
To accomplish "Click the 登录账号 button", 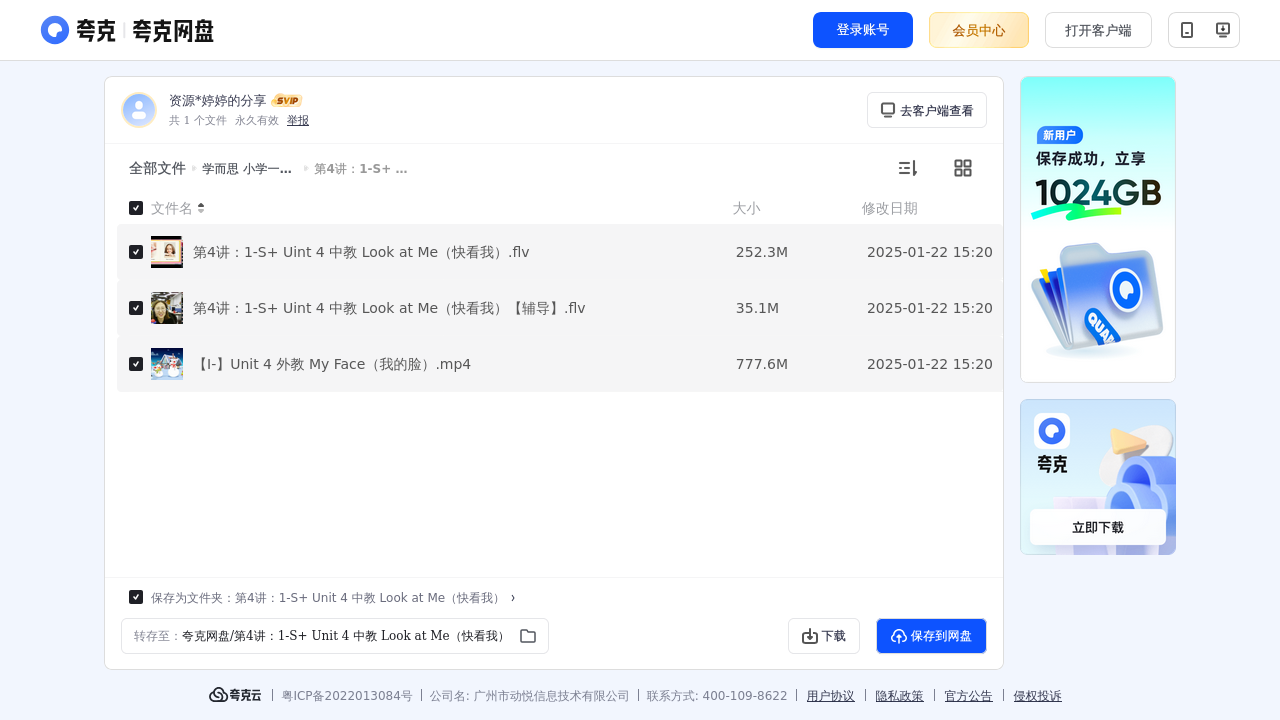I will click(863, 30).
